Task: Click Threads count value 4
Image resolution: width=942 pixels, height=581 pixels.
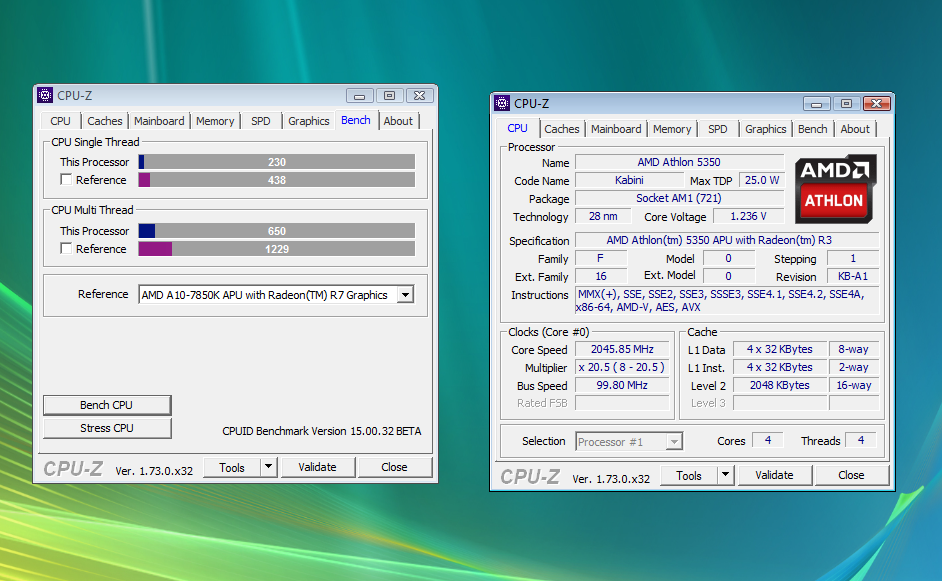Action: (x=861, y=440)
